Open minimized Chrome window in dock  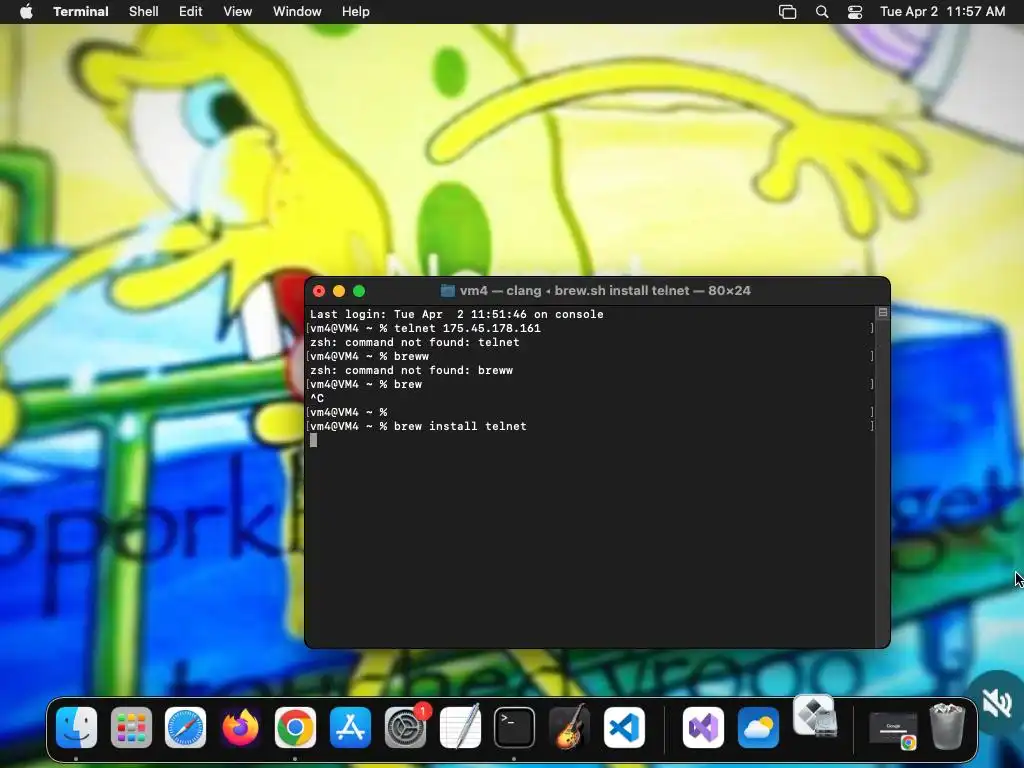pos(893,729)
